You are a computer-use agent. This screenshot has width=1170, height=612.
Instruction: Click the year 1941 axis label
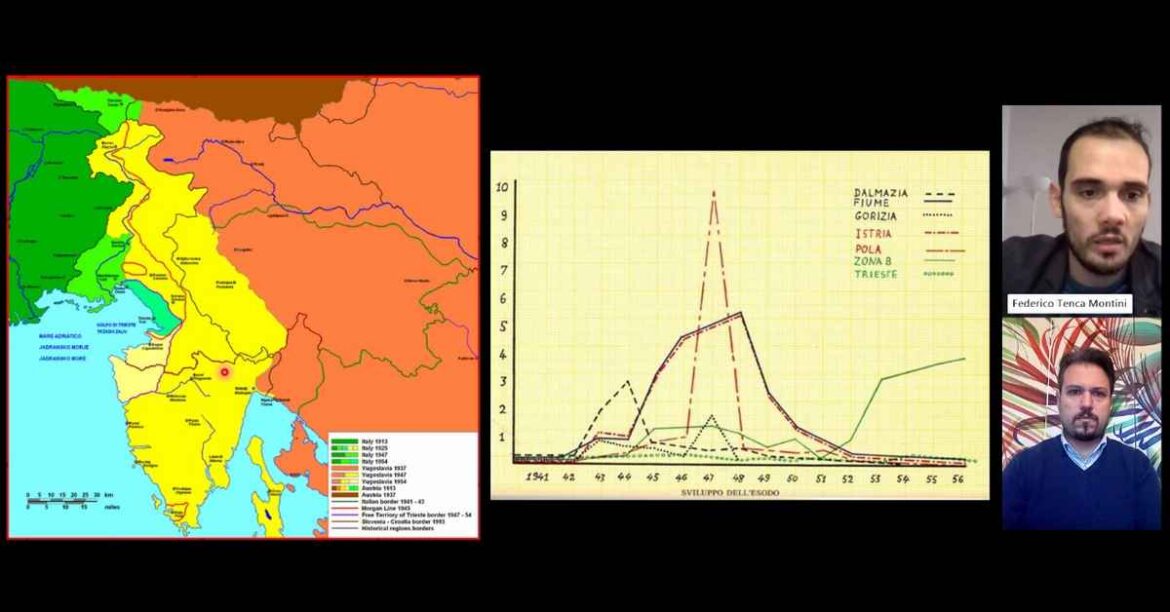click(x=536, y=477)
